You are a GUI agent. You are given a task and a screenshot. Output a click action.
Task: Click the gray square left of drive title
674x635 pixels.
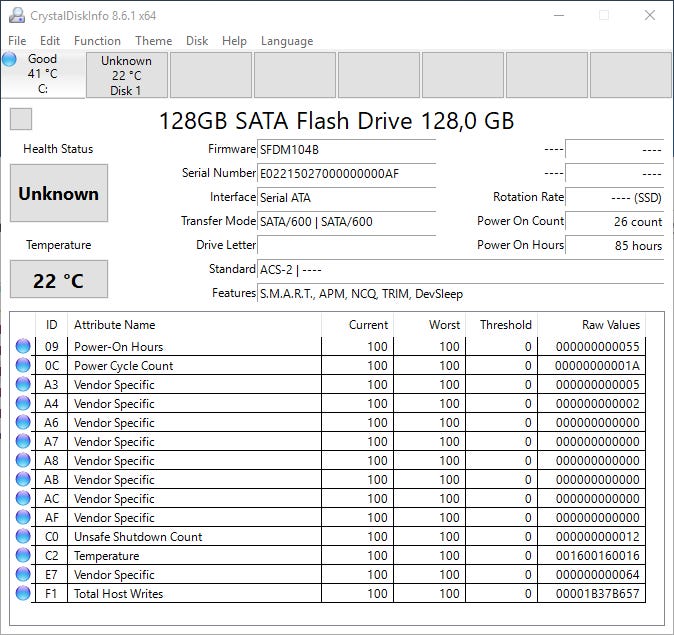(x=21, y=120)
